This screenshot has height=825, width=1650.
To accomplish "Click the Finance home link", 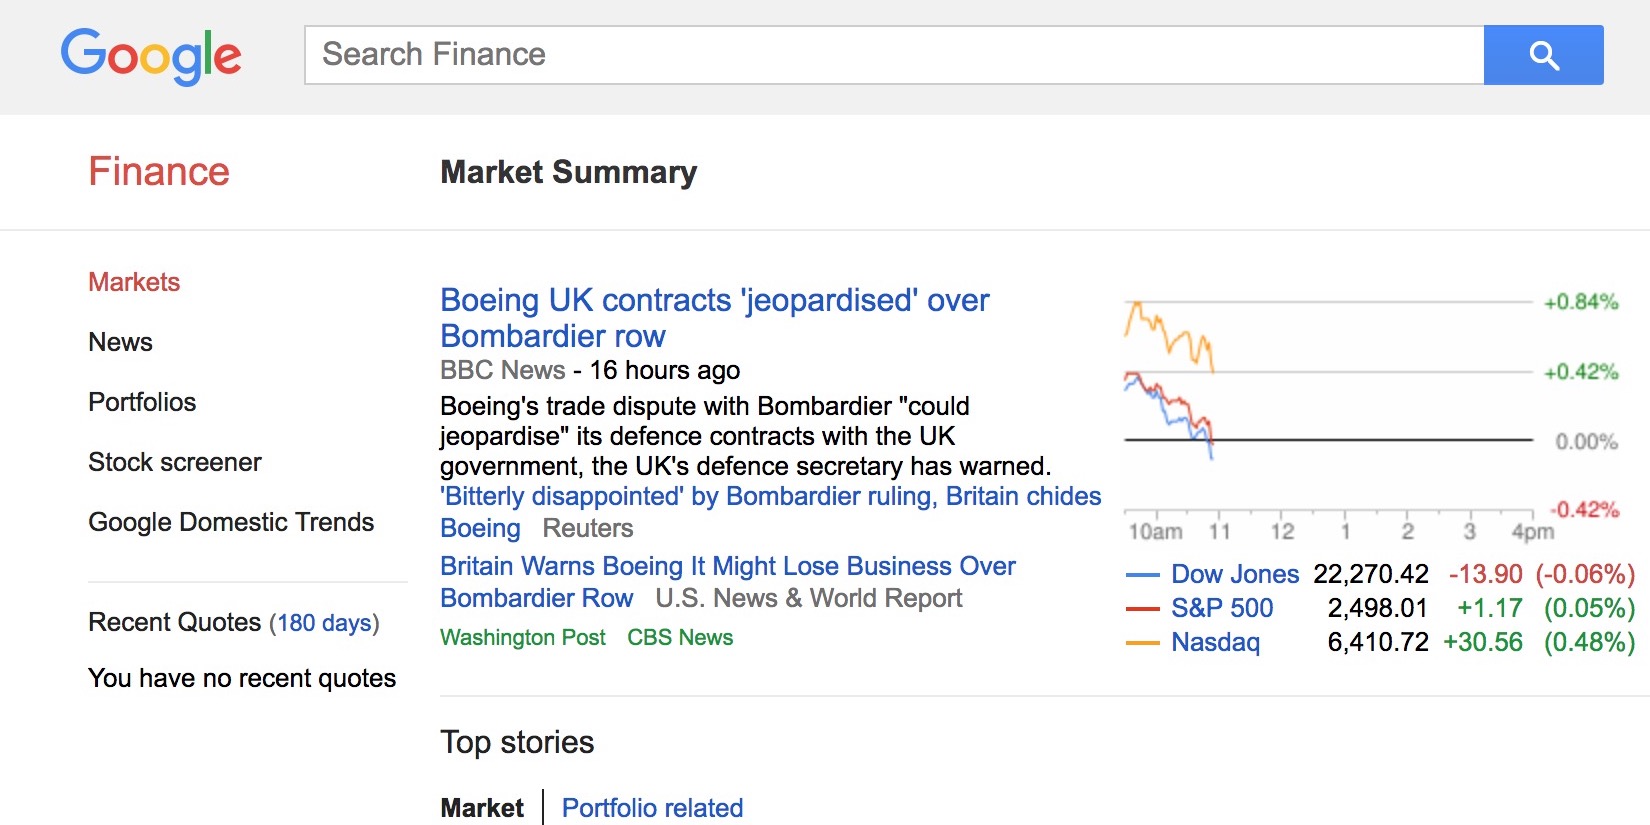I will (x=159, y=171).
